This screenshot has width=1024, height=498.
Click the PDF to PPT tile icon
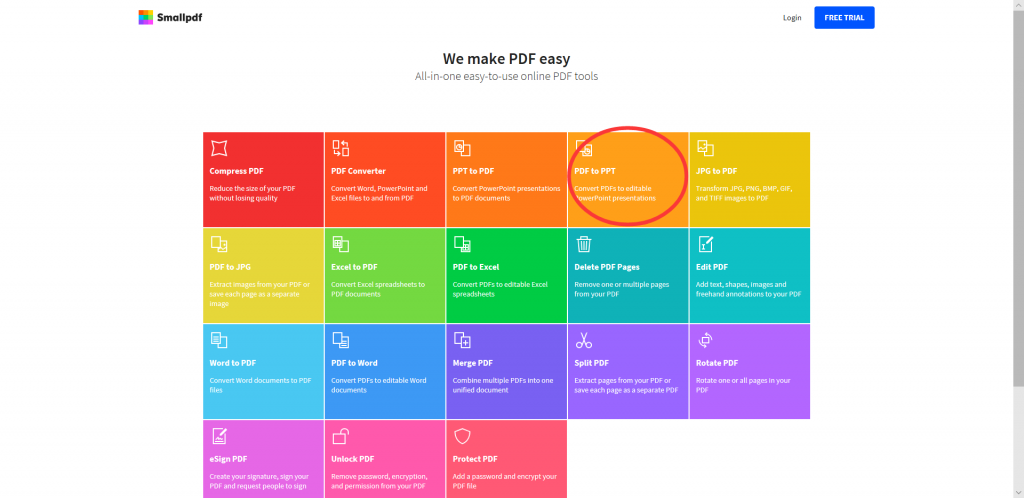click(x=583, y=148)
